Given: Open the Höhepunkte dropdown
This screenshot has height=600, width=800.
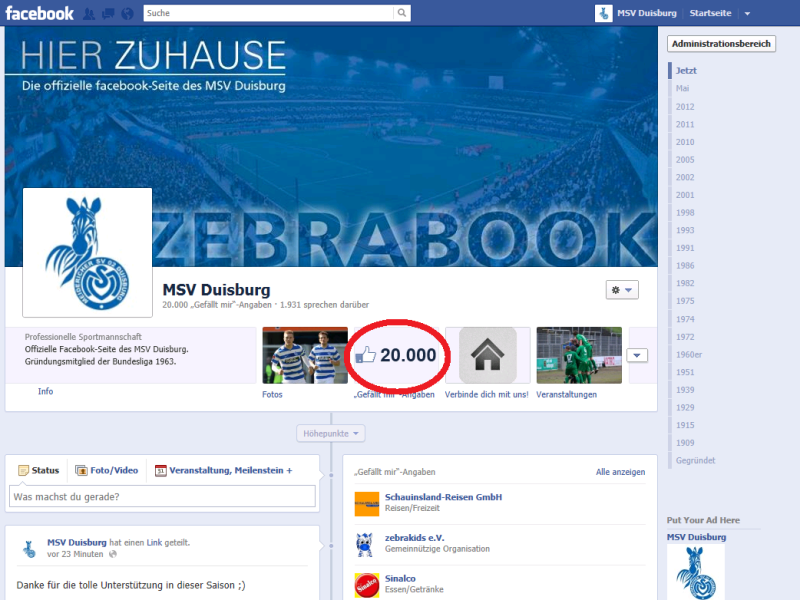Looking at the screenshot, I should click(x=331, y=434).
